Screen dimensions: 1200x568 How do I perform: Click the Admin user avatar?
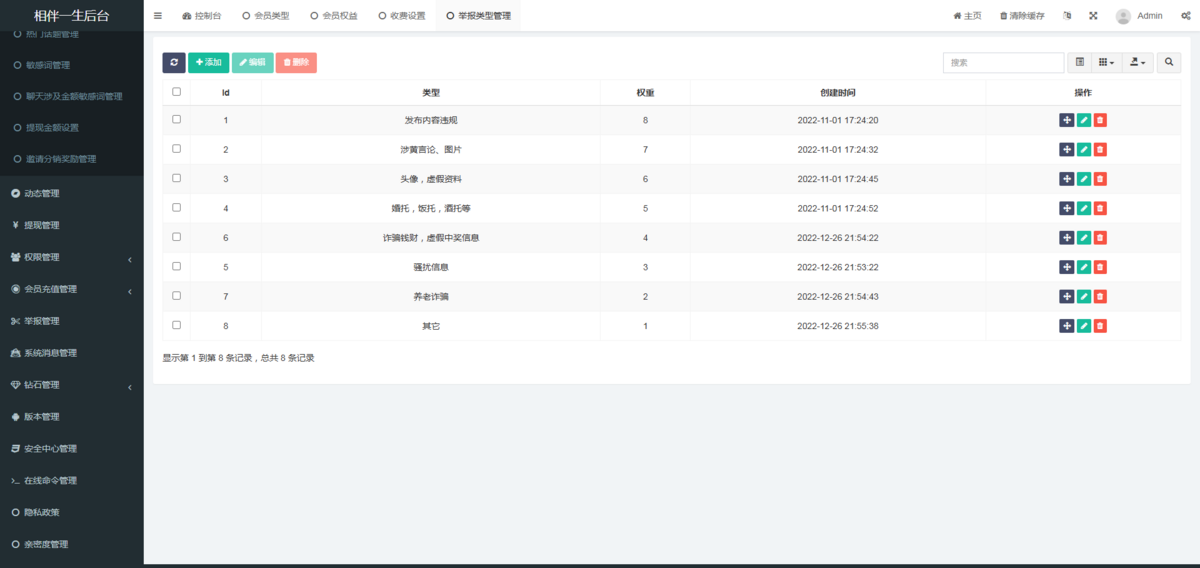click(1123, 16)
